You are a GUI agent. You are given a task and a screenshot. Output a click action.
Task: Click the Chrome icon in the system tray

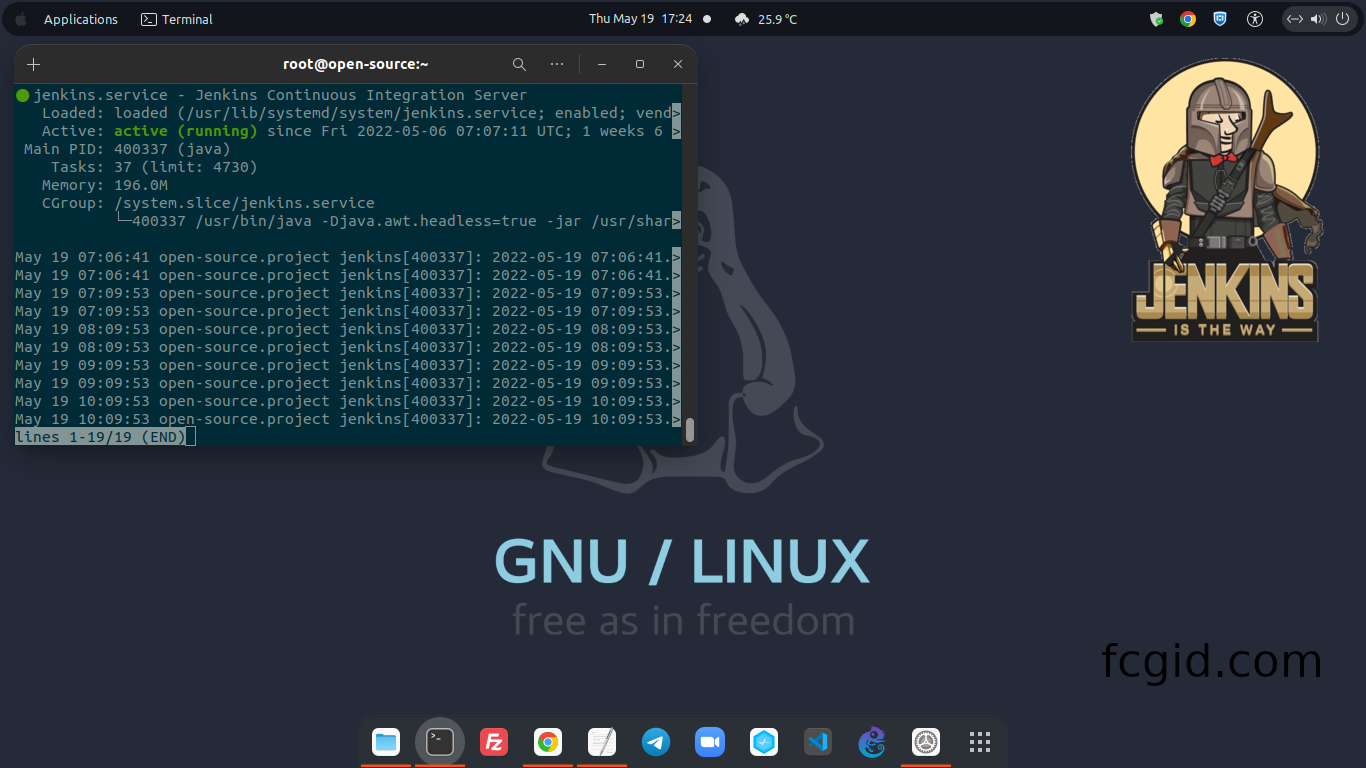click(1188, 19)
